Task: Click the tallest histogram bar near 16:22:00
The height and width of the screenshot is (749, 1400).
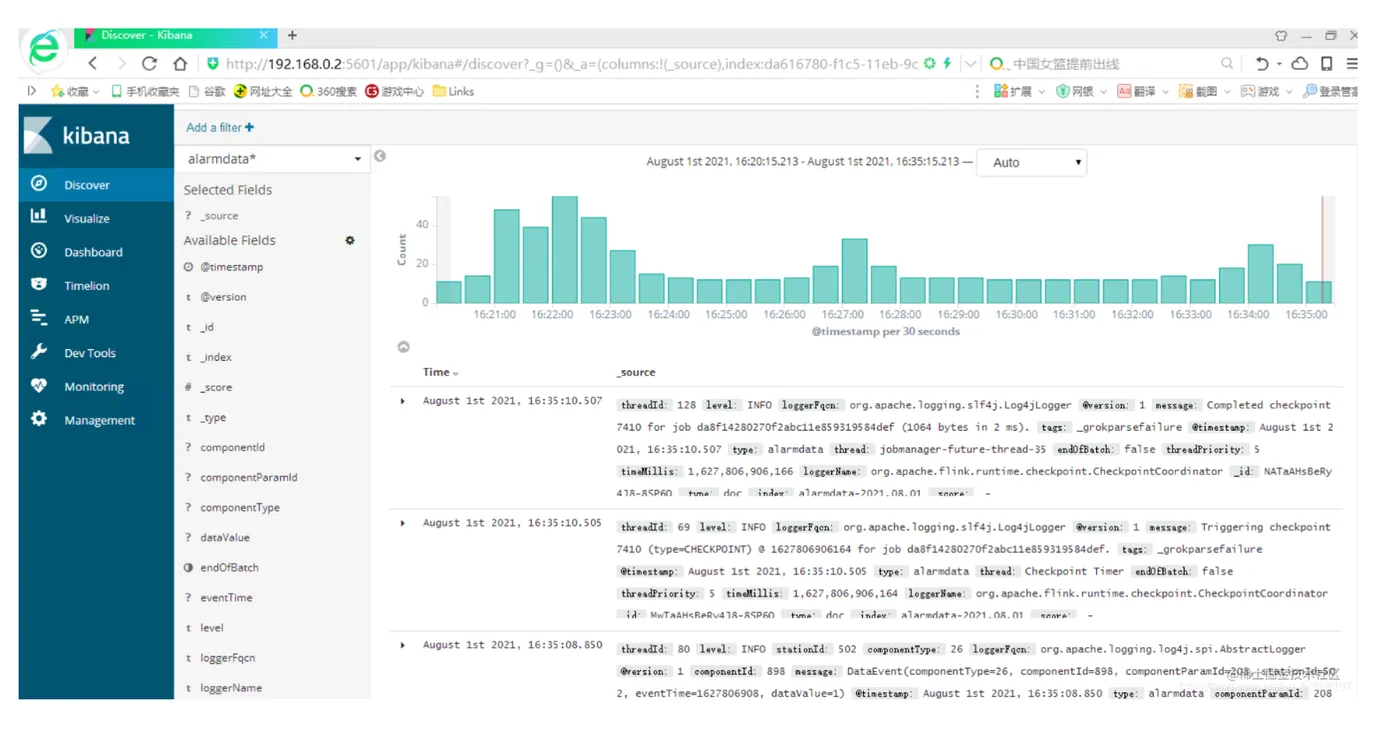Action: coord(564,250)
